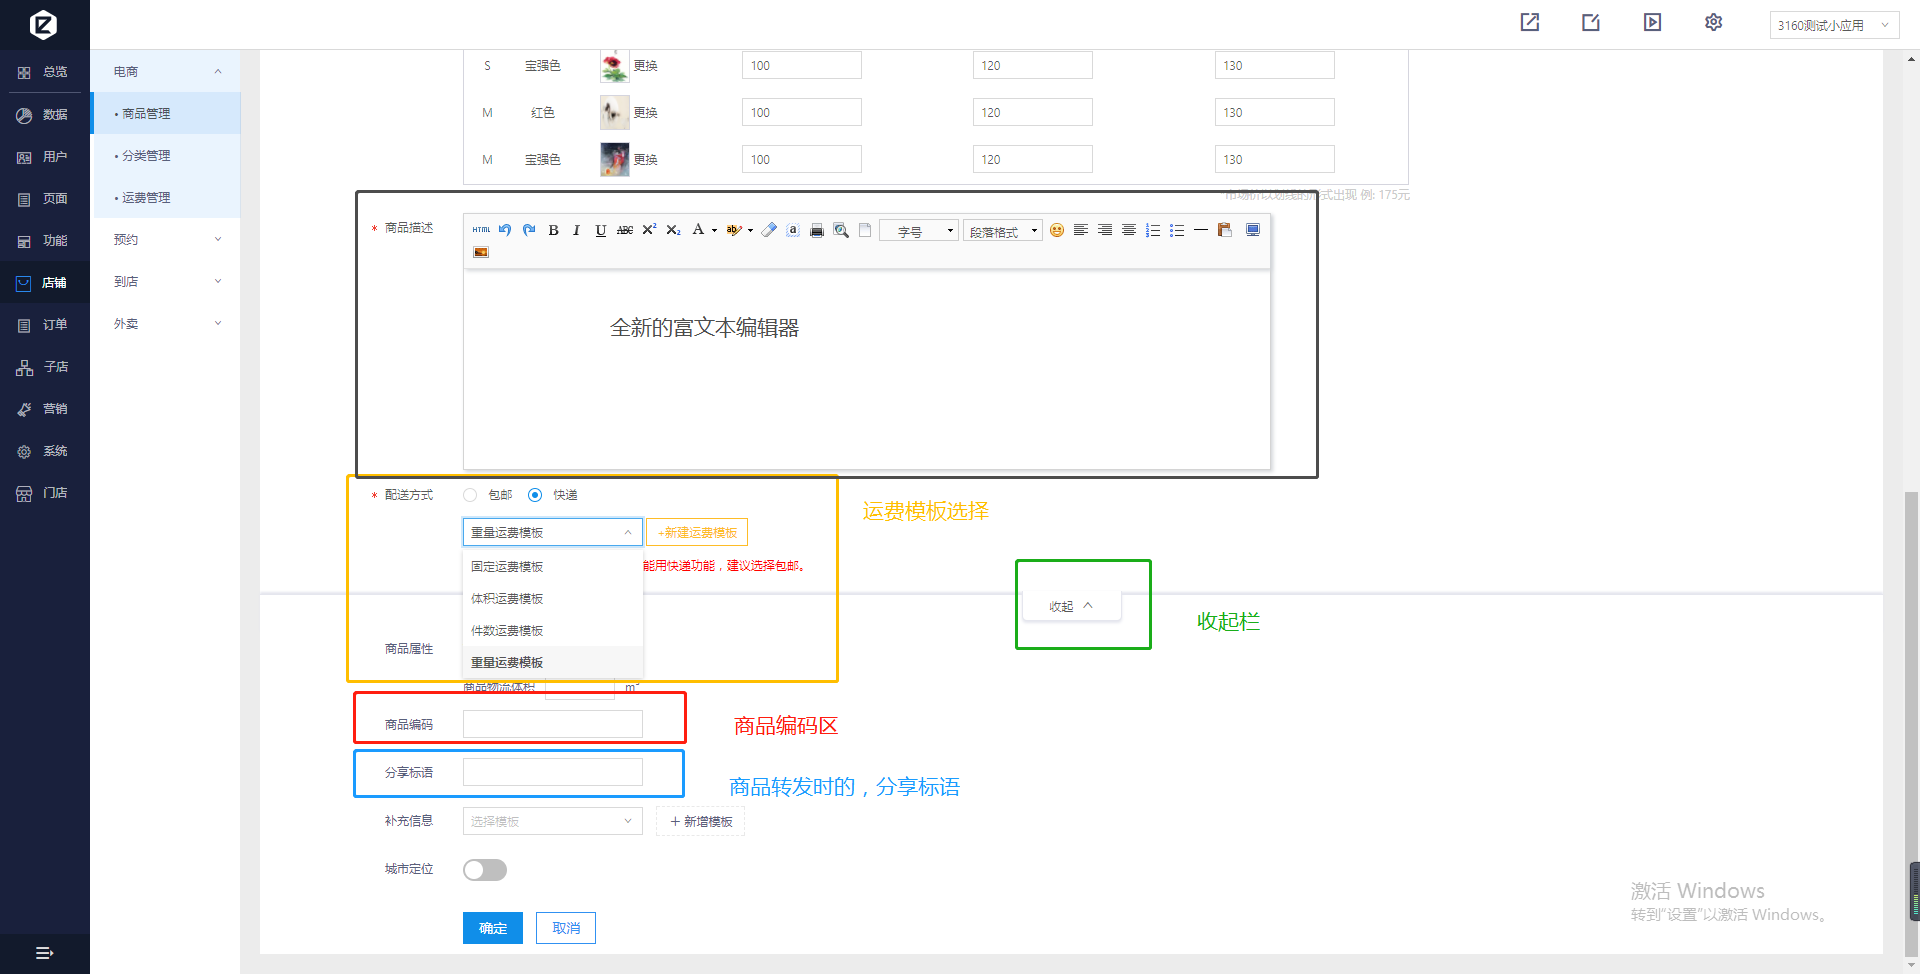Click the print icon in editor toolbar

(816, 230)
